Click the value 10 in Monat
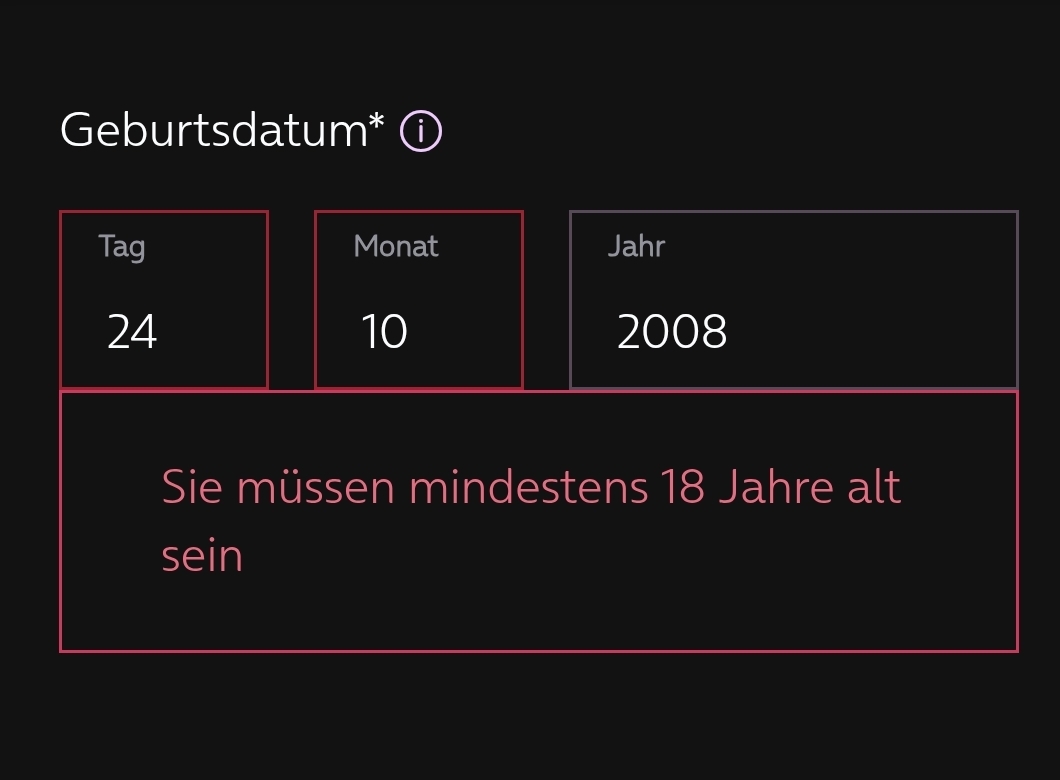 tap(385, 332)
